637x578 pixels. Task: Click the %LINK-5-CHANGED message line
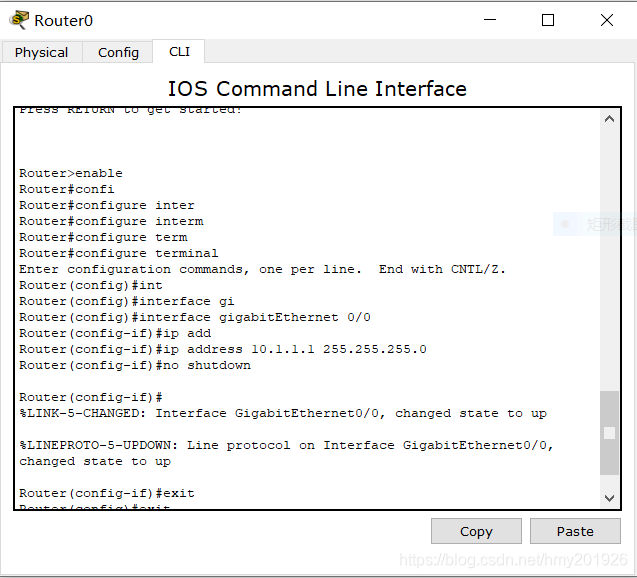(283, 413)
